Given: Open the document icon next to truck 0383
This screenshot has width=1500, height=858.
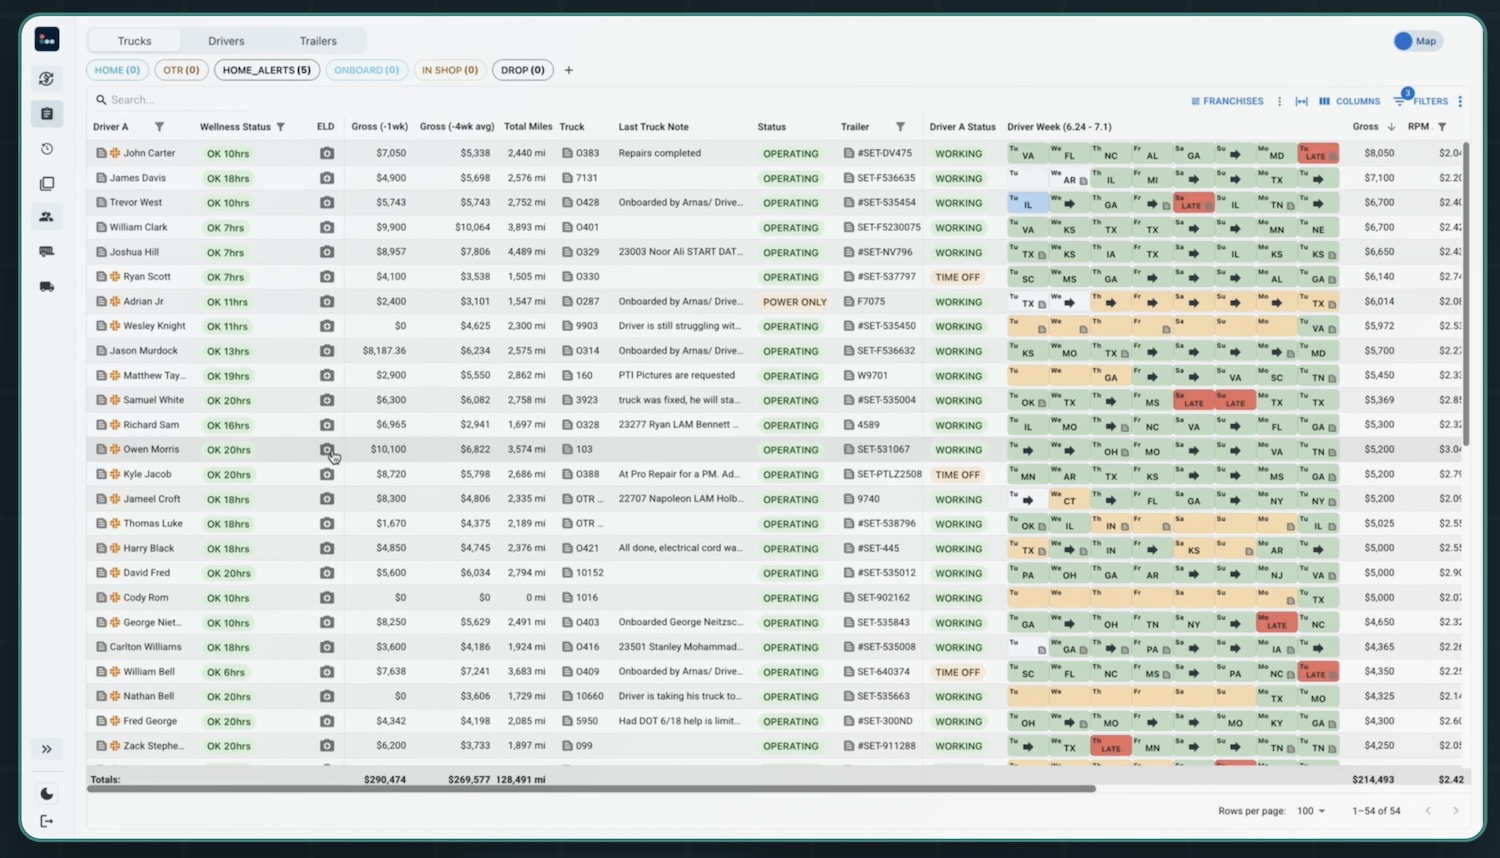Looking at the screenshot, I should [x=567, y=154].
